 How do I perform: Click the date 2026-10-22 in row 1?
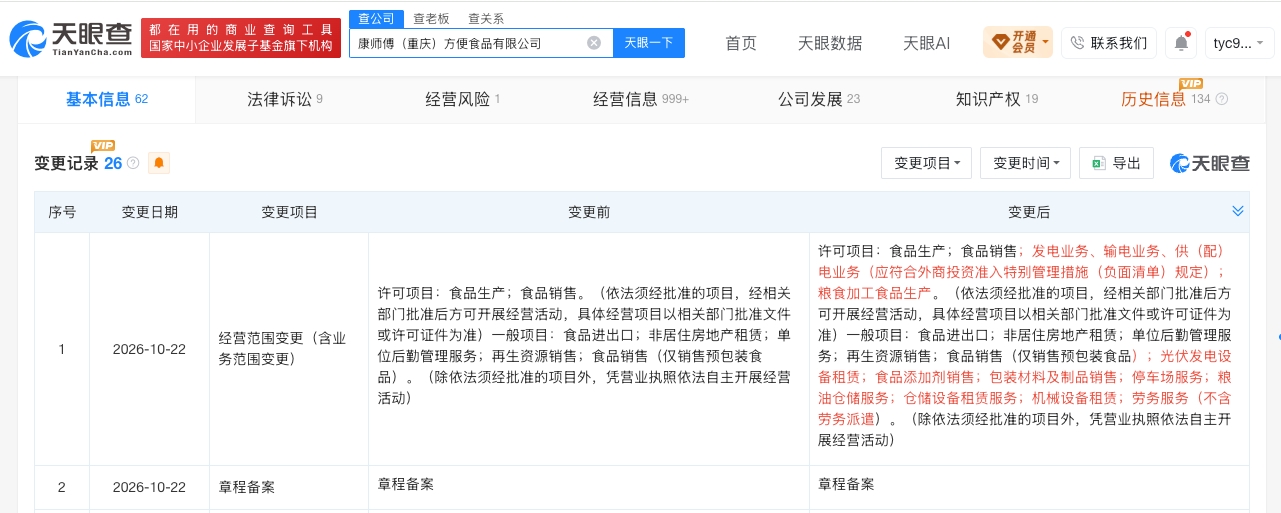point(150,349)
